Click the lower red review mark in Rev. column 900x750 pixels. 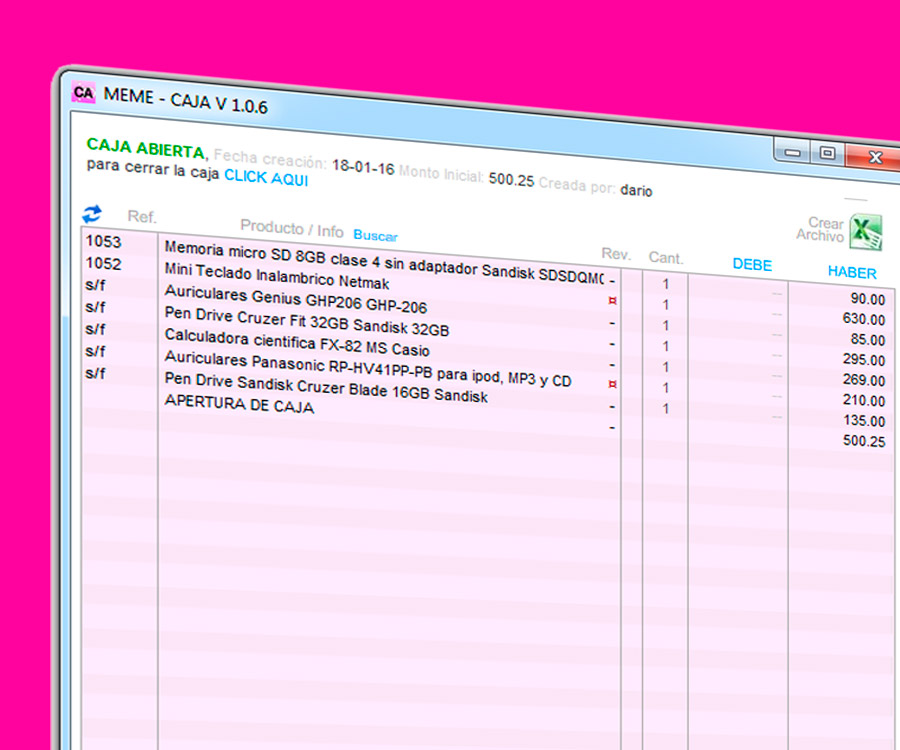612,384
